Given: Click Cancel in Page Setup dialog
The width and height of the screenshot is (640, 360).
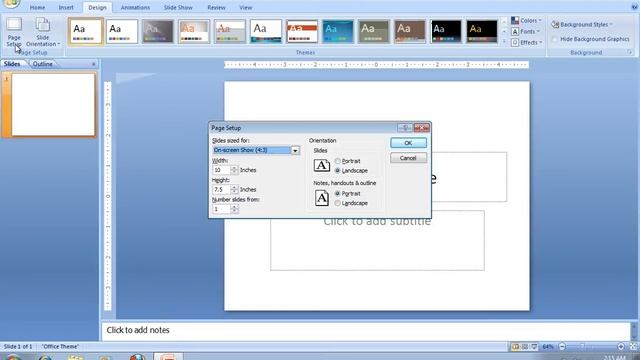Looking at the screenshot, I should point(408,158).
